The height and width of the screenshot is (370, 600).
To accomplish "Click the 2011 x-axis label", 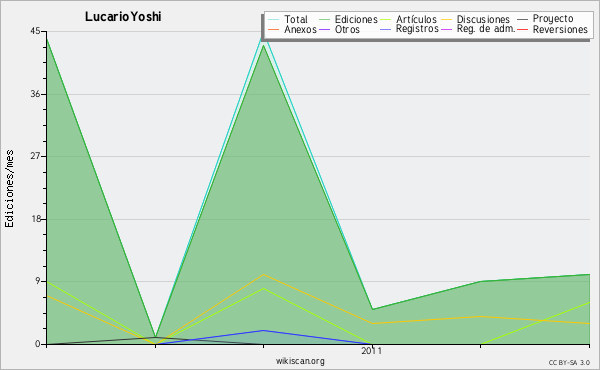I will pos(371,351).
